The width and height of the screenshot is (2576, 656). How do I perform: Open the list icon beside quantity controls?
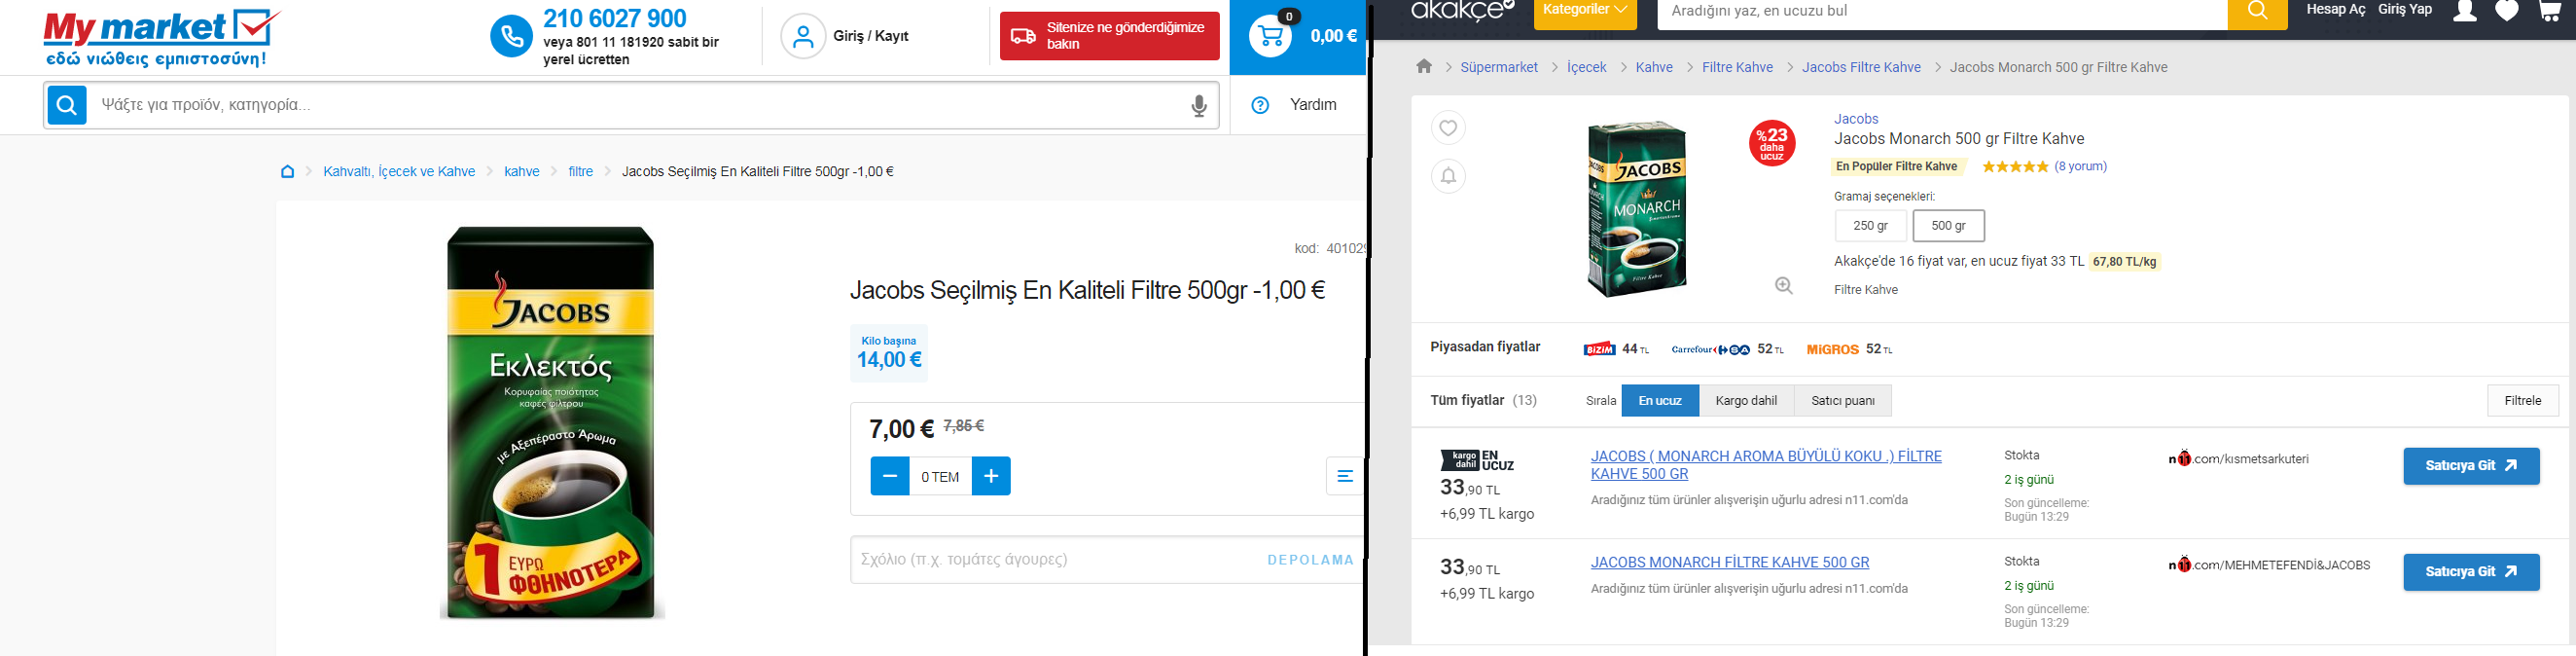(1345, 476)
